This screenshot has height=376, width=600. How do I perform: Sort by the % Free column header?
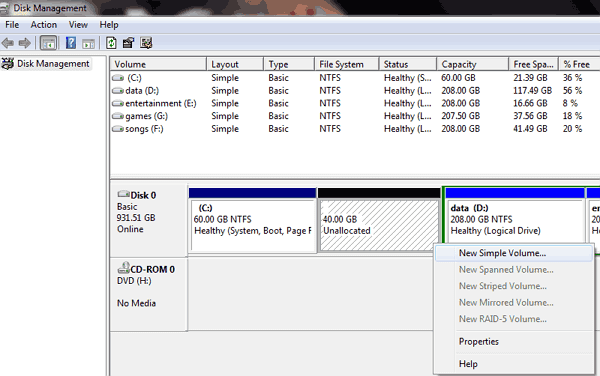579,64
